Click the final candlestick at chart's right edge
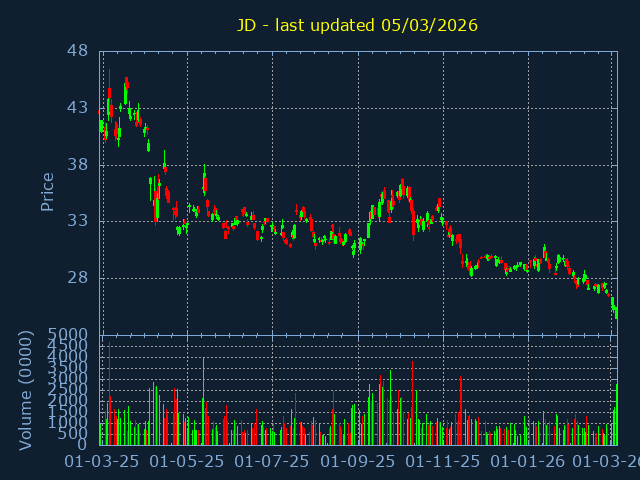Screen dimensions: 640x480 pos(616,312)
